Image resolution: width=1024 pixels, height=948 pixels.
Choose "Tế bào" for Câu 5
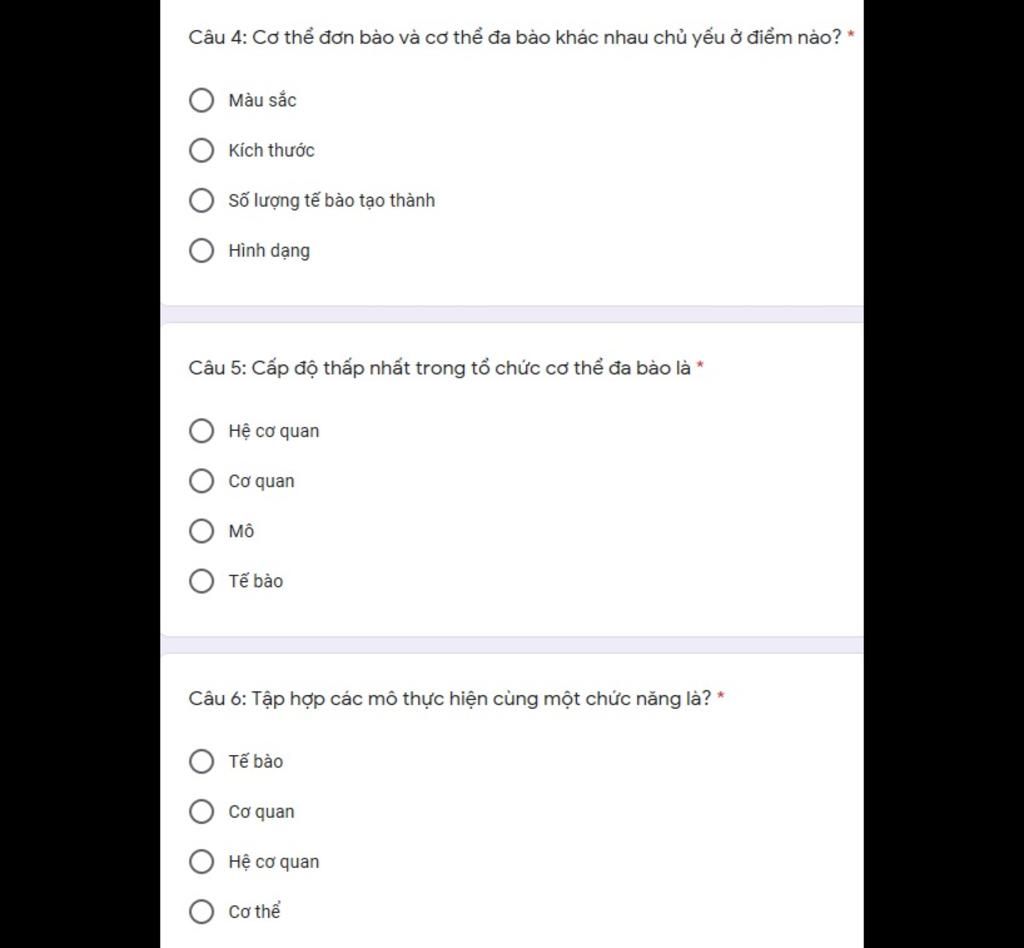[x=202, y=581]
